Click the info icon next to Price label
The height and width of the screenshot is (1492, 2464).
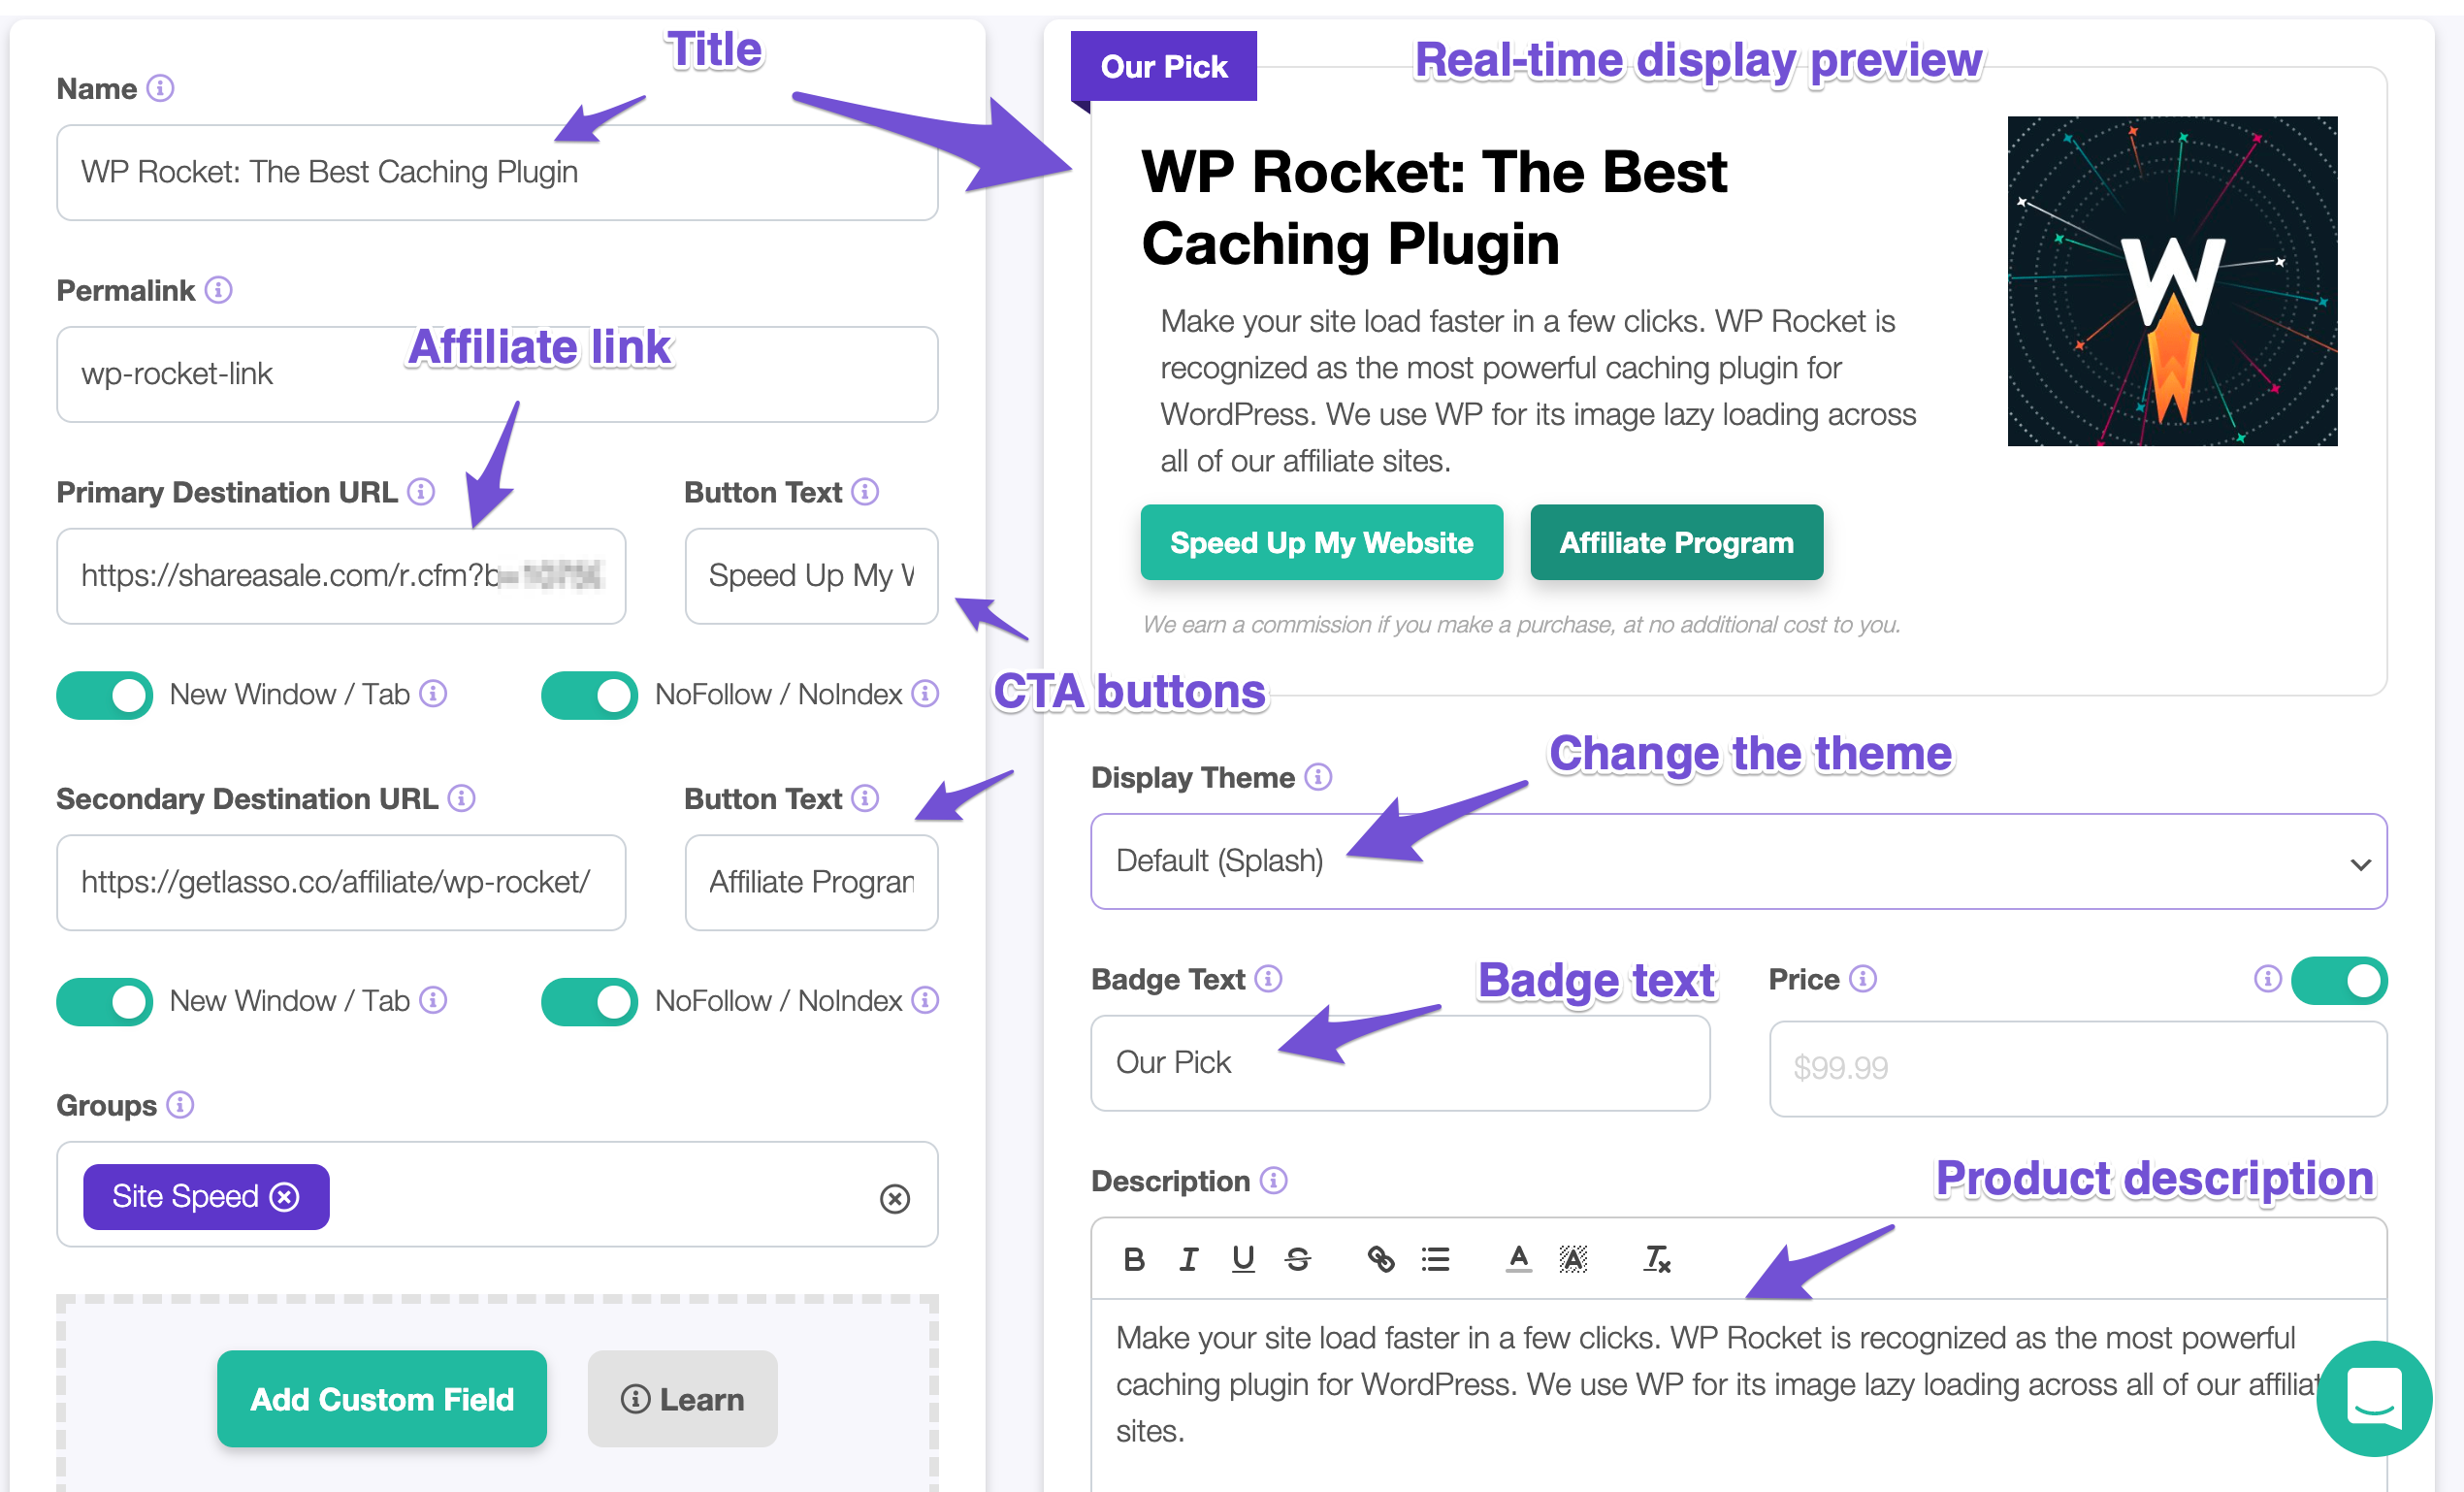coord(1863,979)
